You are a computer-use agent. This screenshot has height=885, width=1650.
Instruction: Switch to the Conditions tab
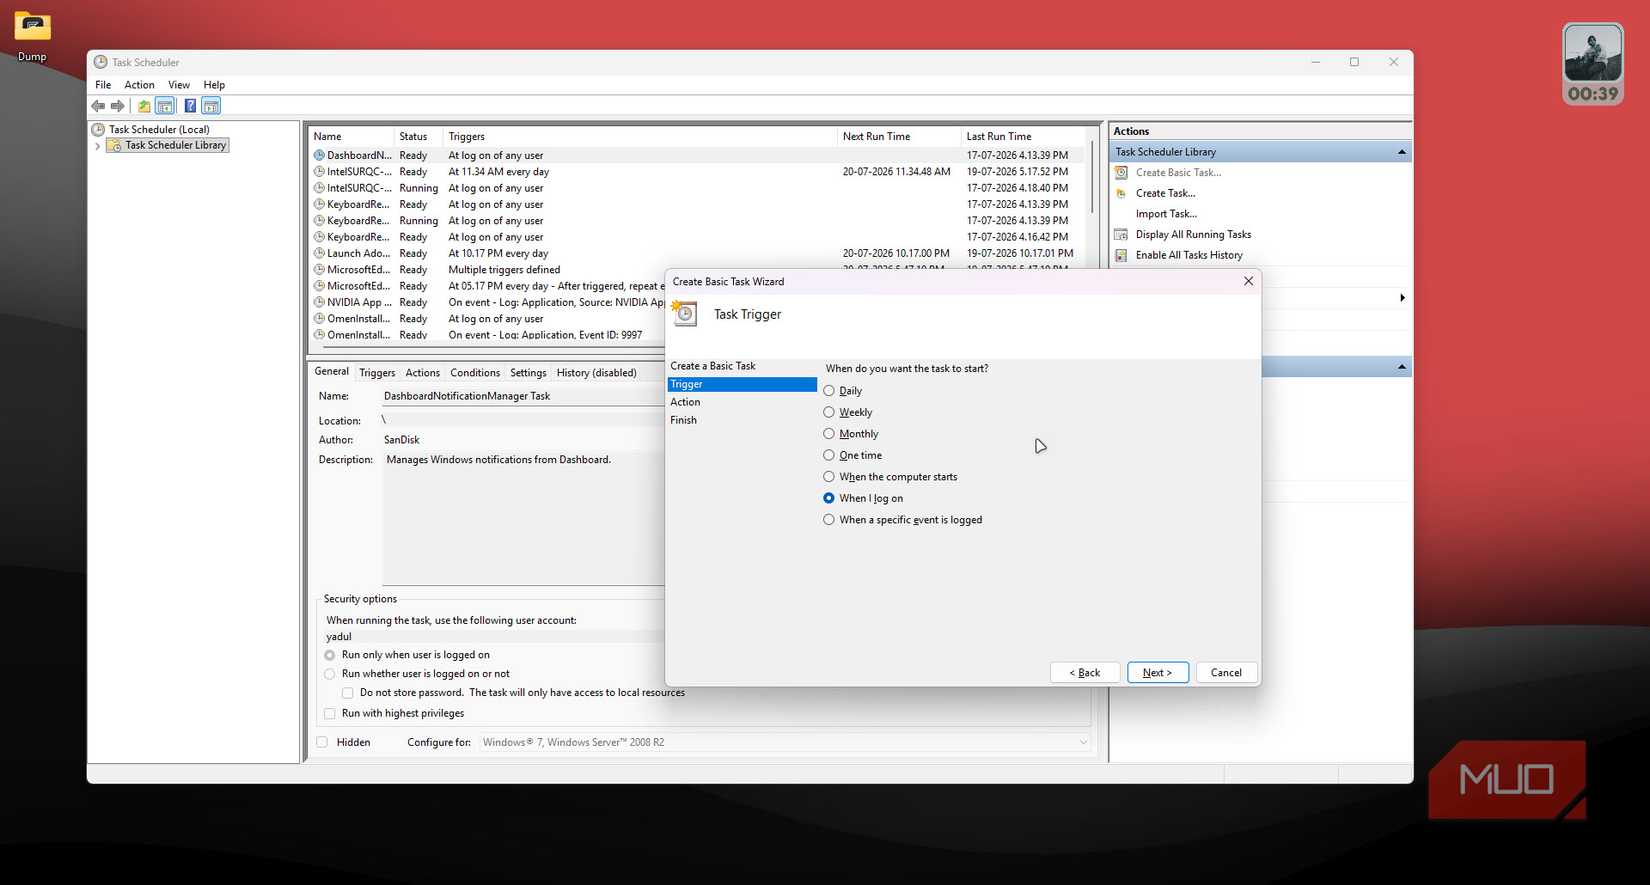pyautogui.click(x=475, y=373)
